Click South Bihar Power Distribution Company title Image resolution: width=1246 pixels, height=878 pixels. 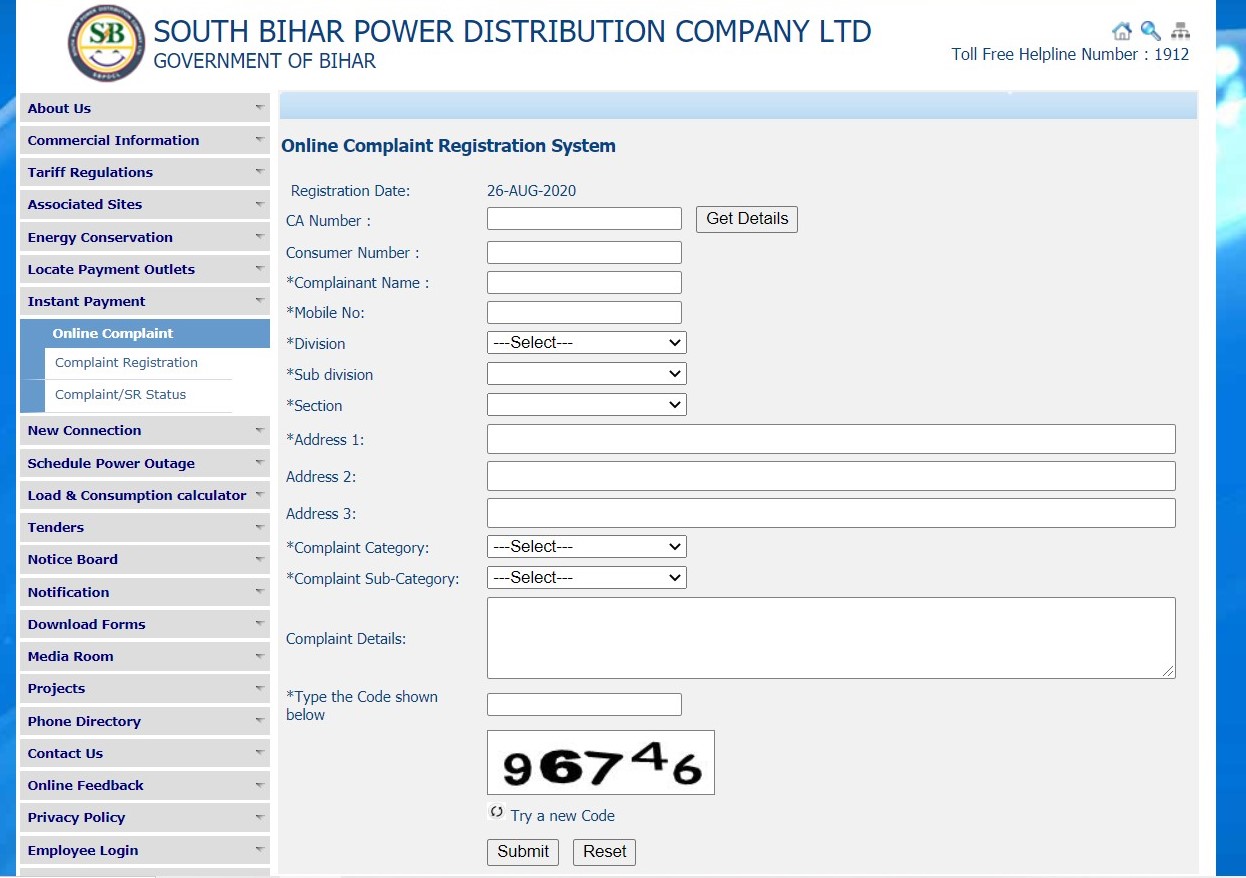[512, 31]
